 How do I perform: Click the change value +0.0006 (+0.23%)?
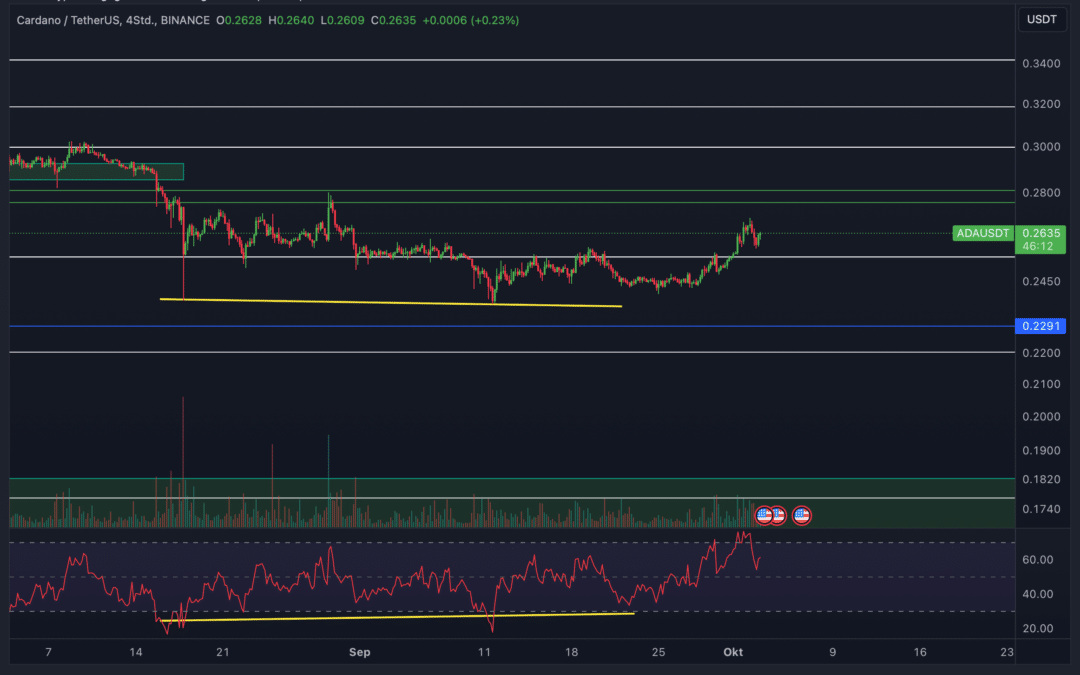[x=470, y=21]
